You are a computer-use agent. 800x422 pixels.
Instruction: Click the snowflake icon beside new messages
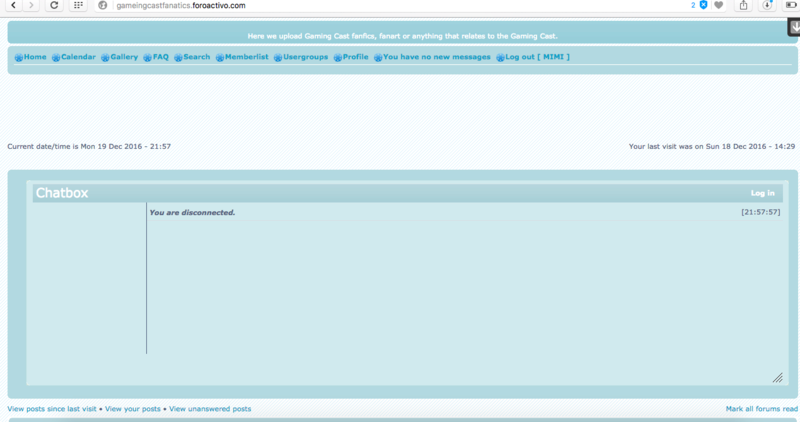point(378,58)
